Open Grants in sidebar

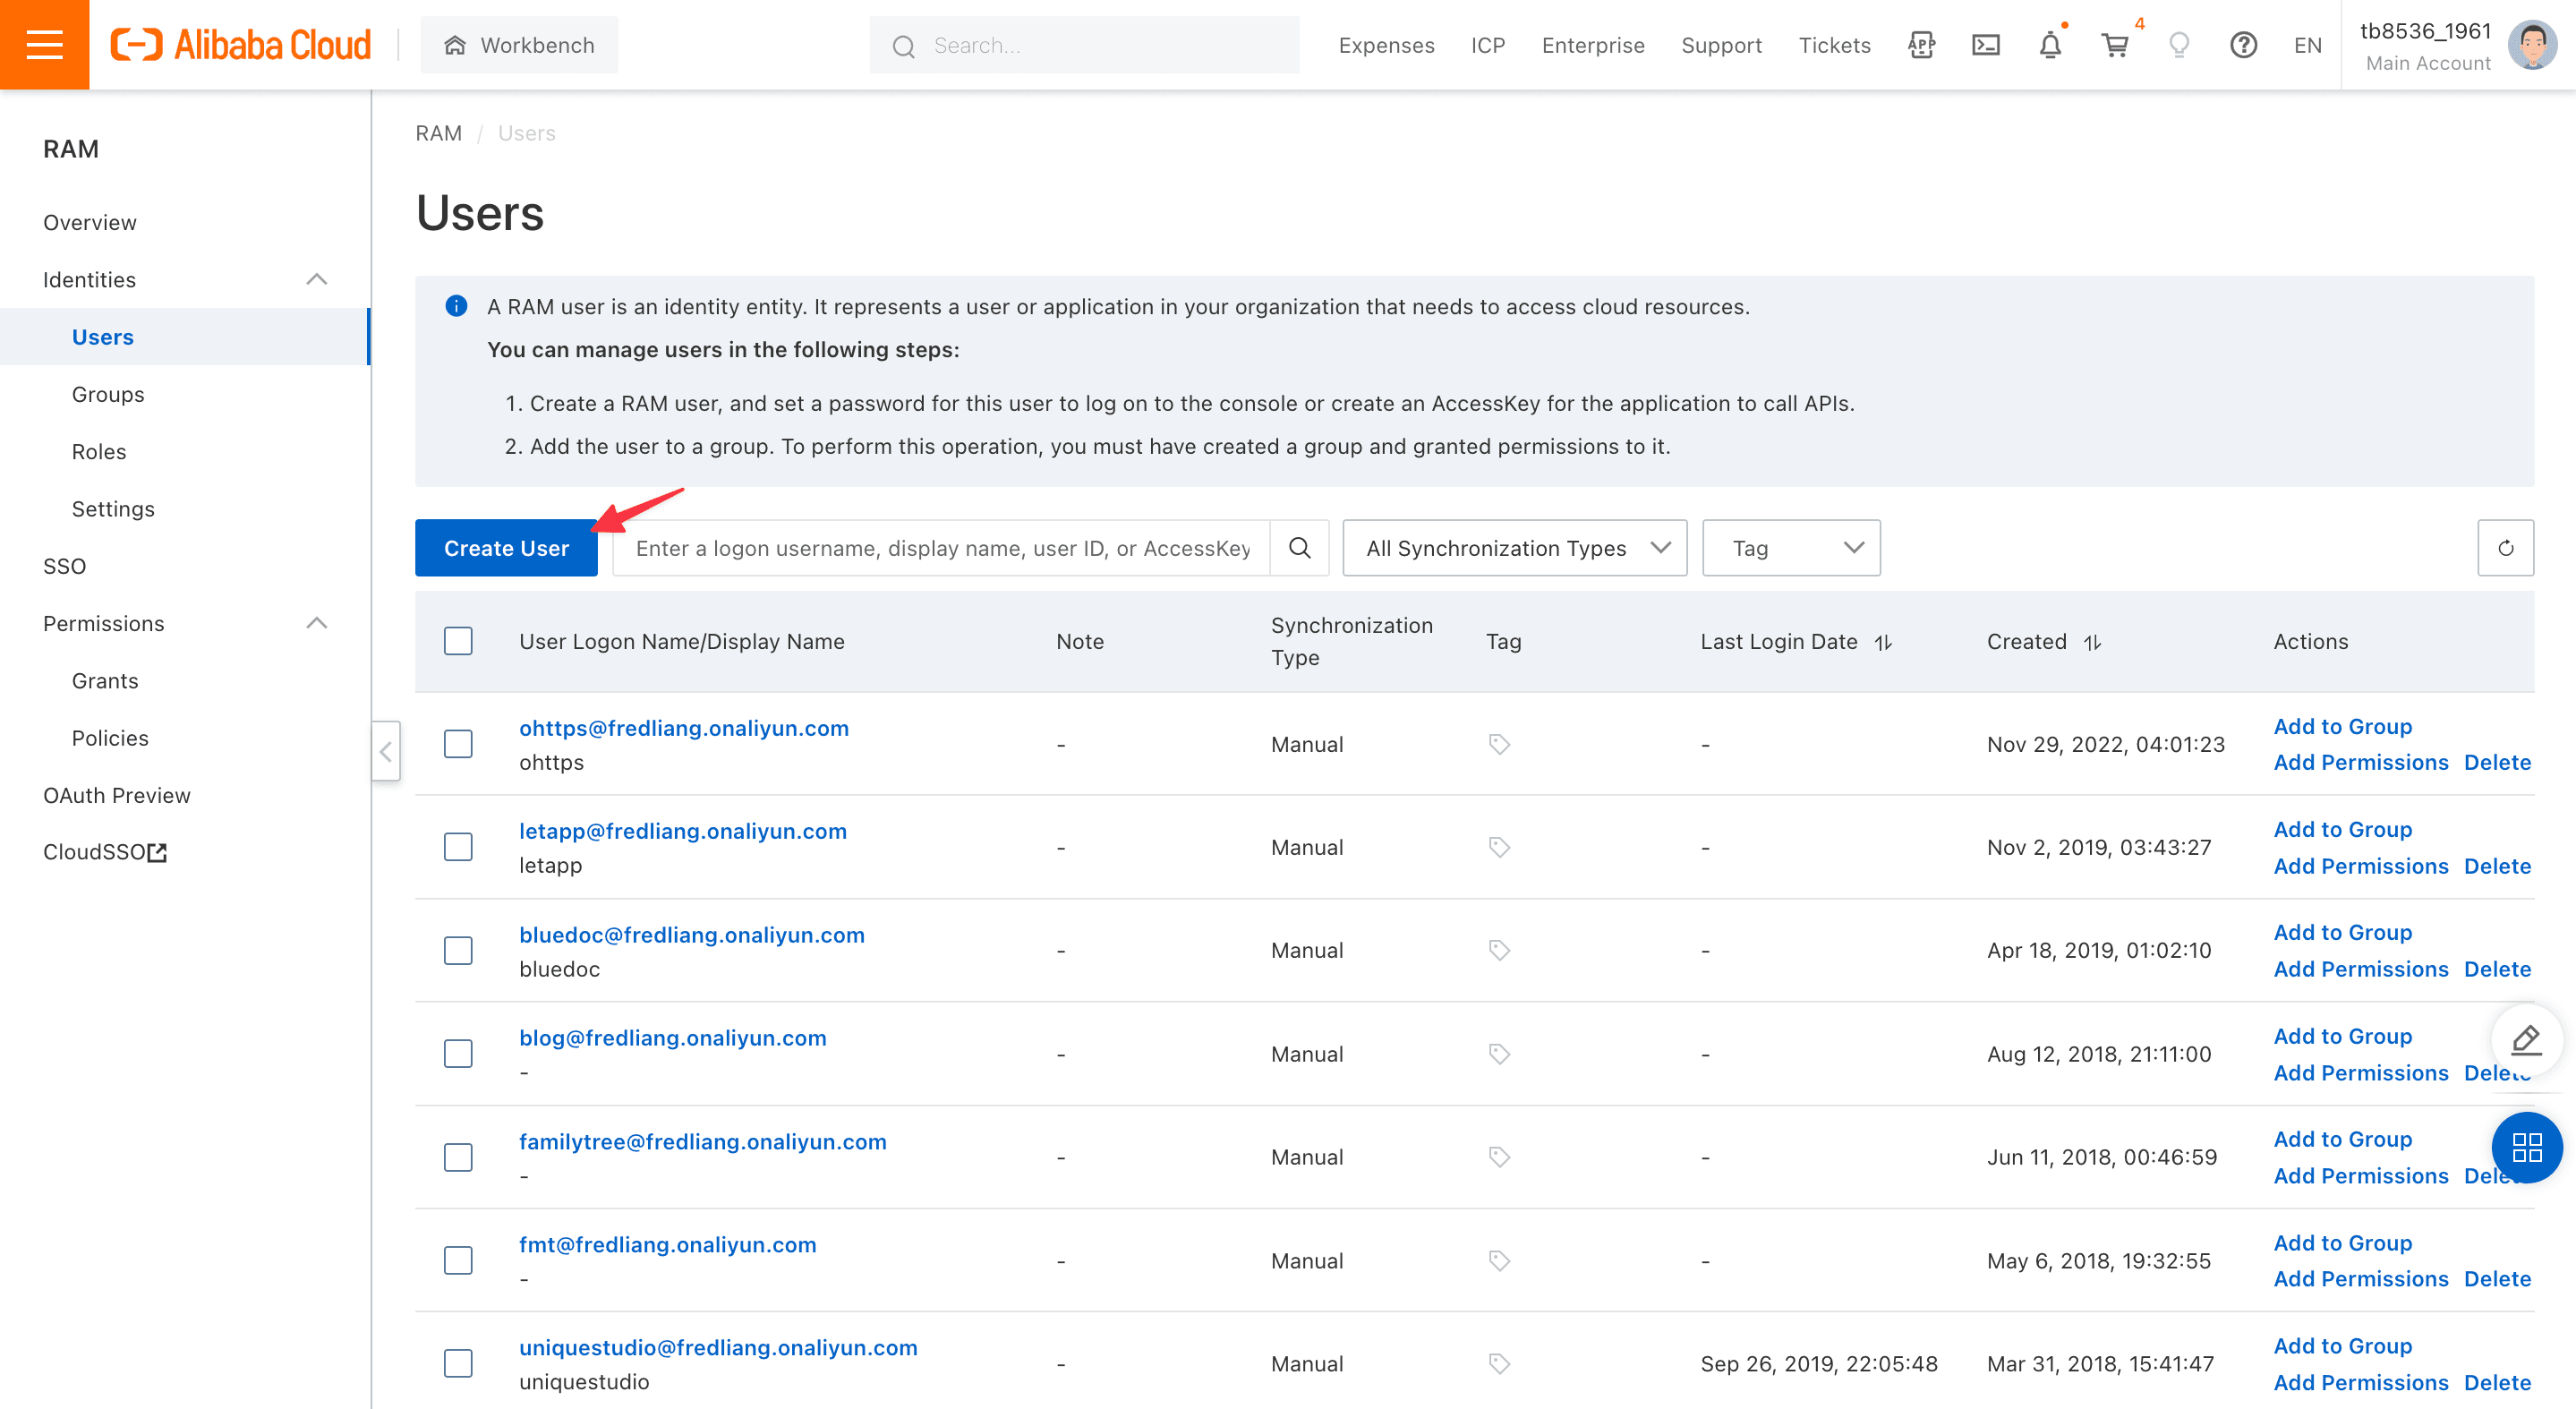pyautogui.click(x=105, y=681)
